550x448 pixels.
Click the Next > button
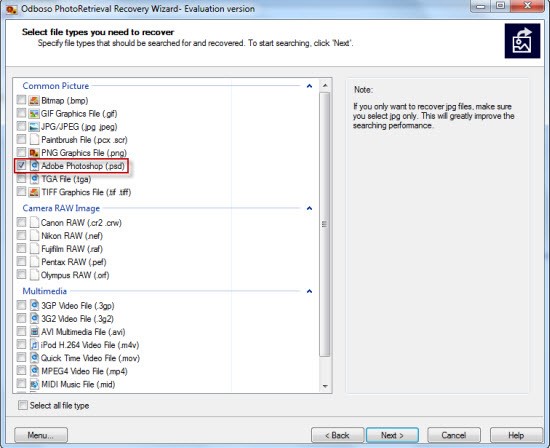[x=392, y=435]
